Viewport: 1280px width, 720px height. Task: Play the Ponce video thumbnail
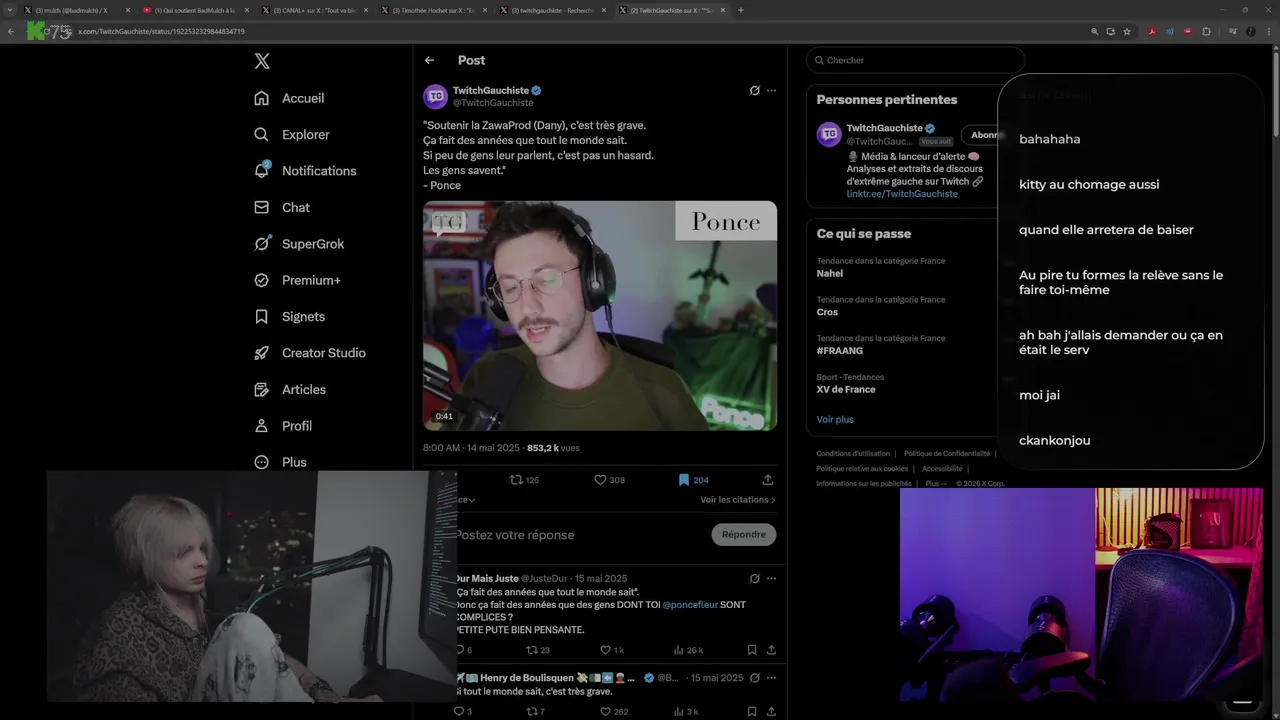(600, 316)
